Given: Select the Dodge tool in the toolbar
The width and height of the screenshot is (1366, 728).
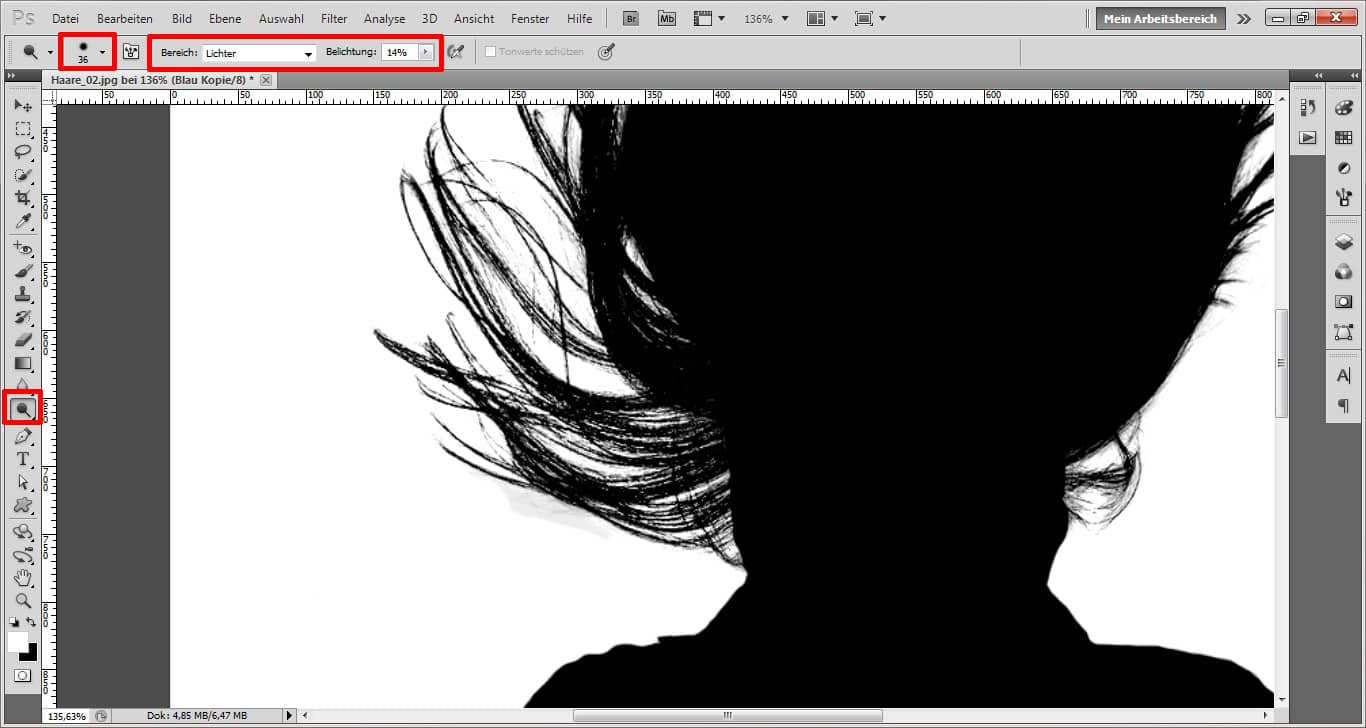Looking at the screenshot, I should coord(23,408).
